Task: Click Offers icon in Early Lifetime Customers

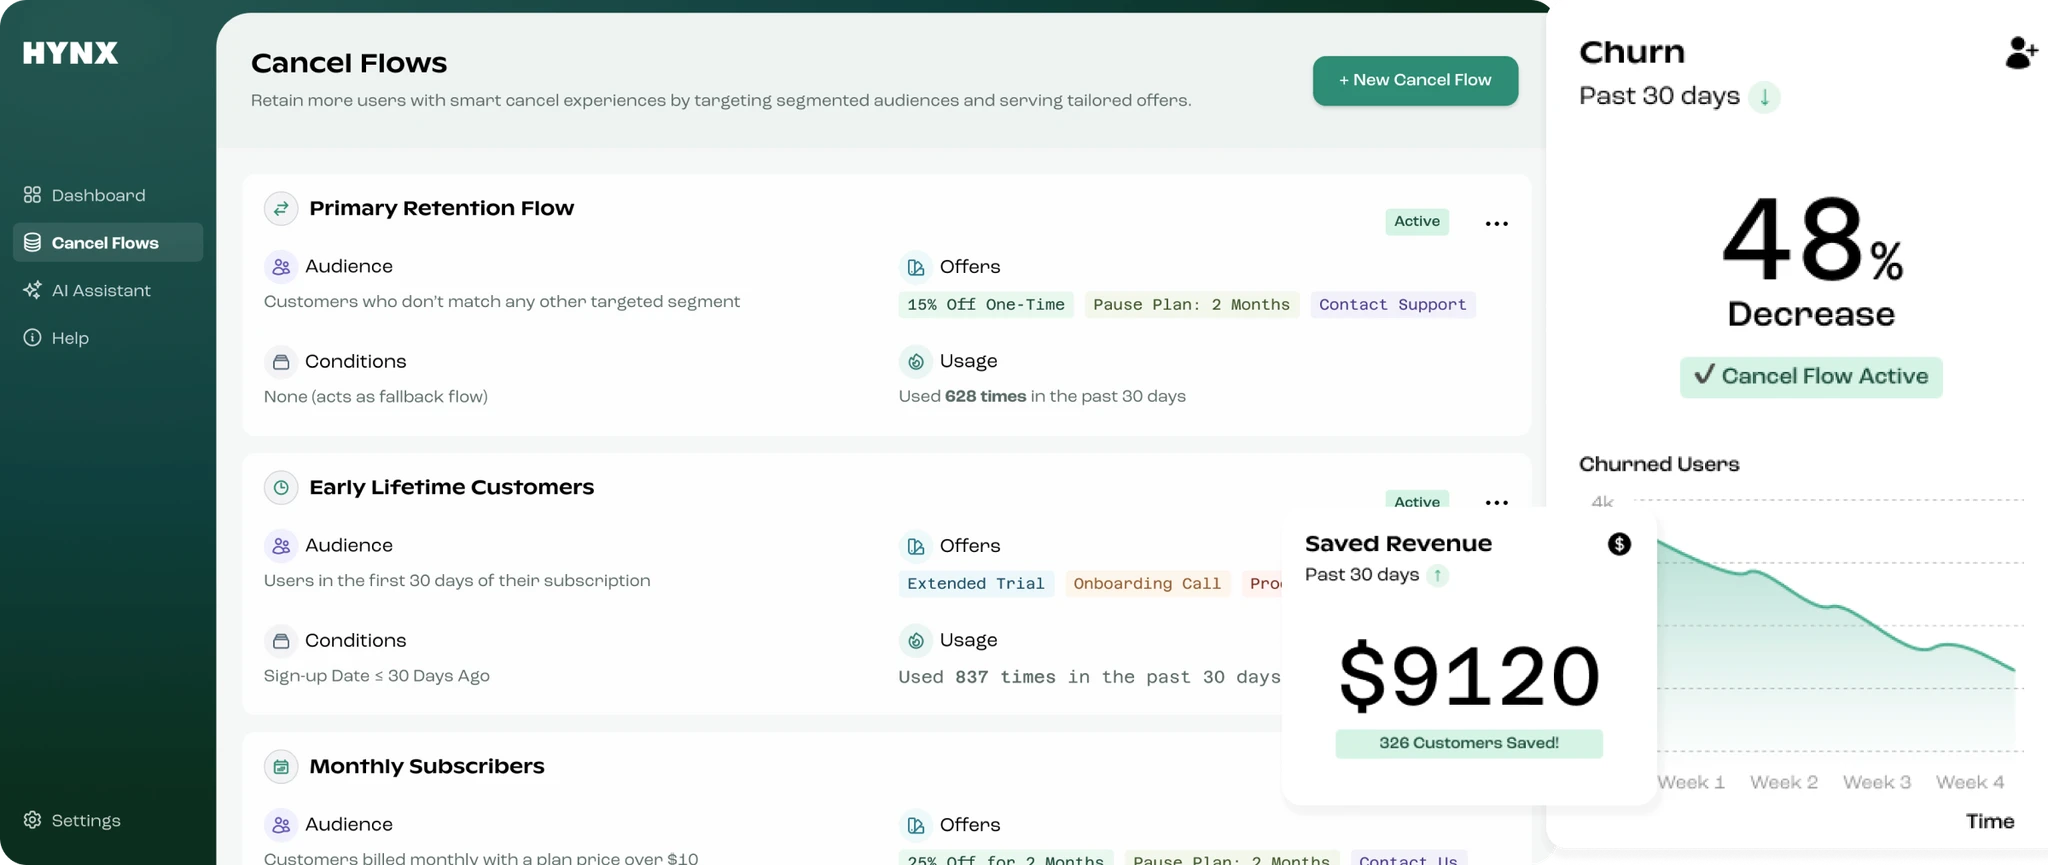Action: [915, 546]
